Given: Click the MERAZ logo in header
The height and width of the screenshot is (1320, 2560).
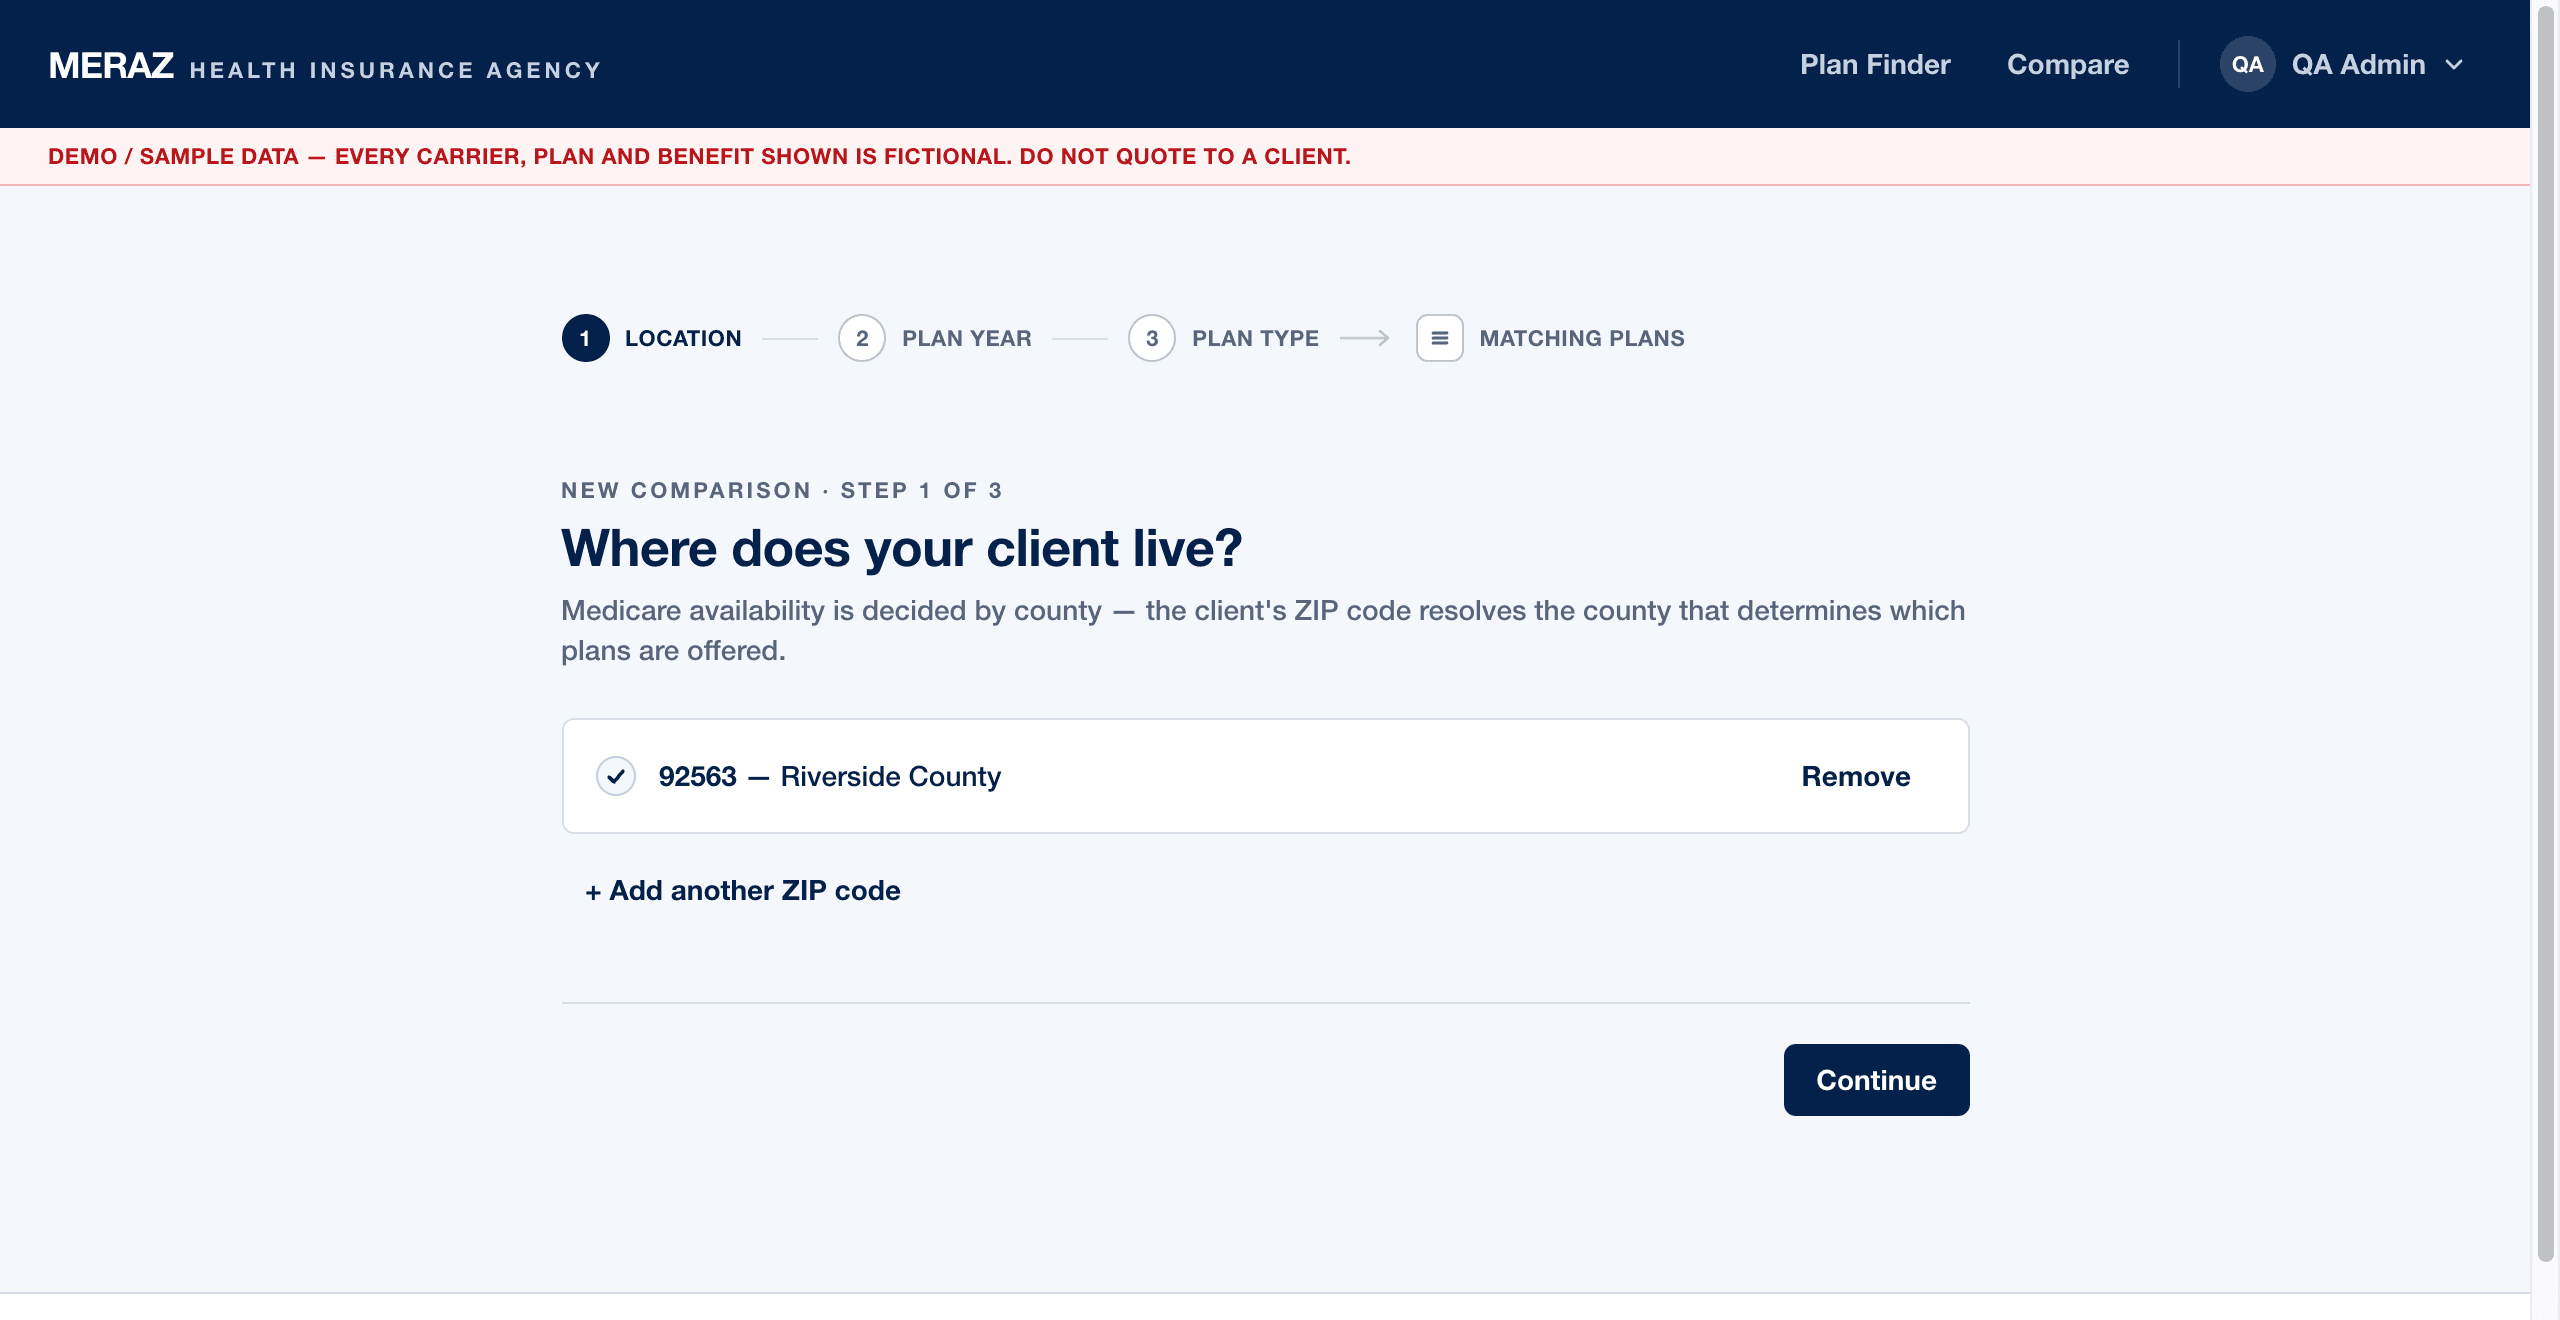Looking at the screenshot, I should tap(111, 65).
